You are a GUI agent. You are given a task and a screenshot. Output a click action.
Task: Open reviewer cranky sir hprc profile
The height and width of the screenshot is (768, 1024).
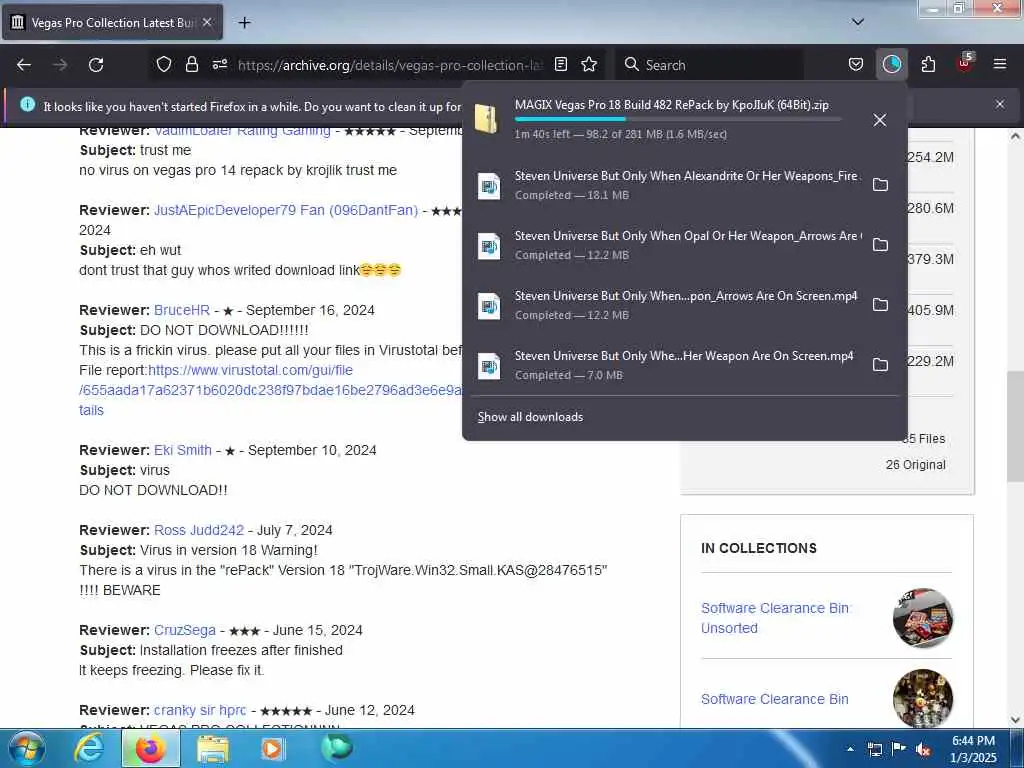pos(200,710)
